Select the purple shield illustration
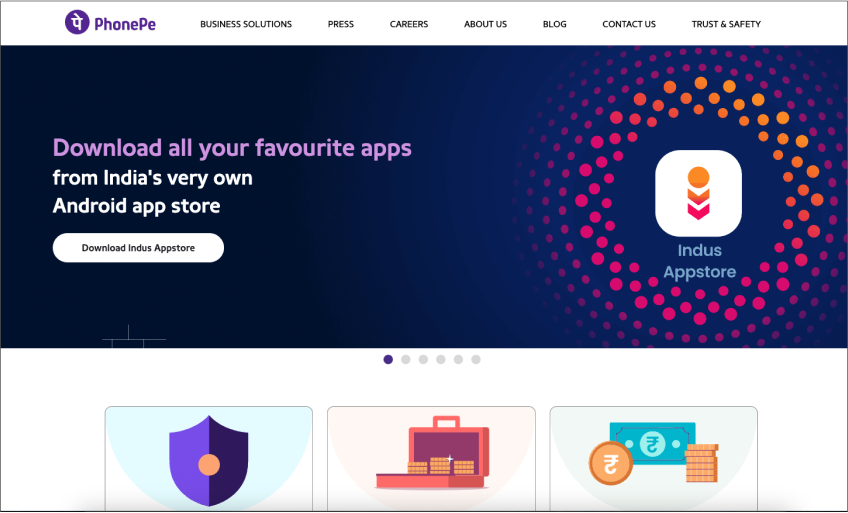 [x=209, y=461]
